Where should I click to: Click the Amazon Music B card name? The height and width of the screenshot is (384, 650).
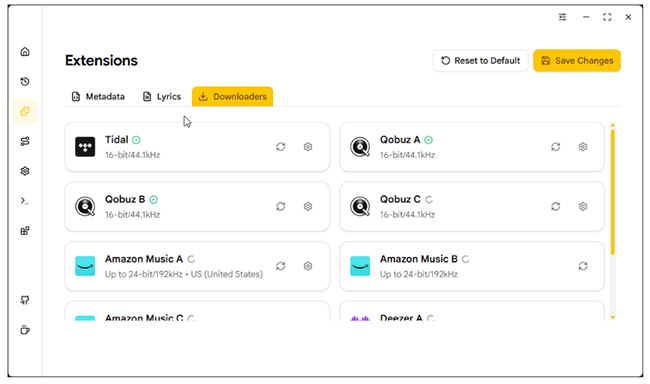click(419, 259)
